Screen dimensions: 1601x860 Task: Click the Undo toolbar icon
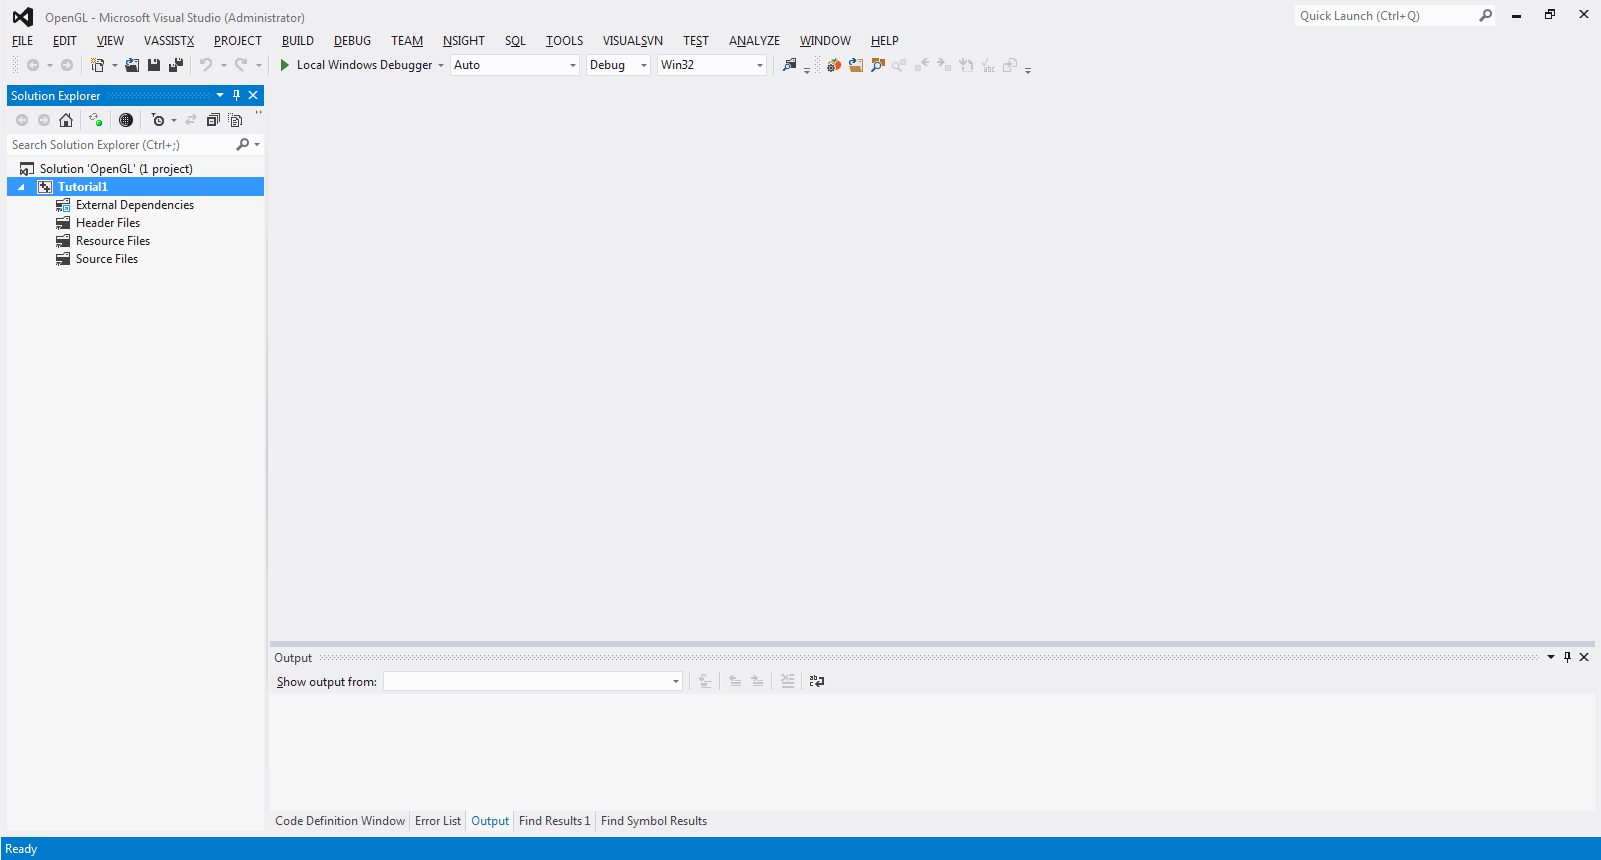(206, 65)
